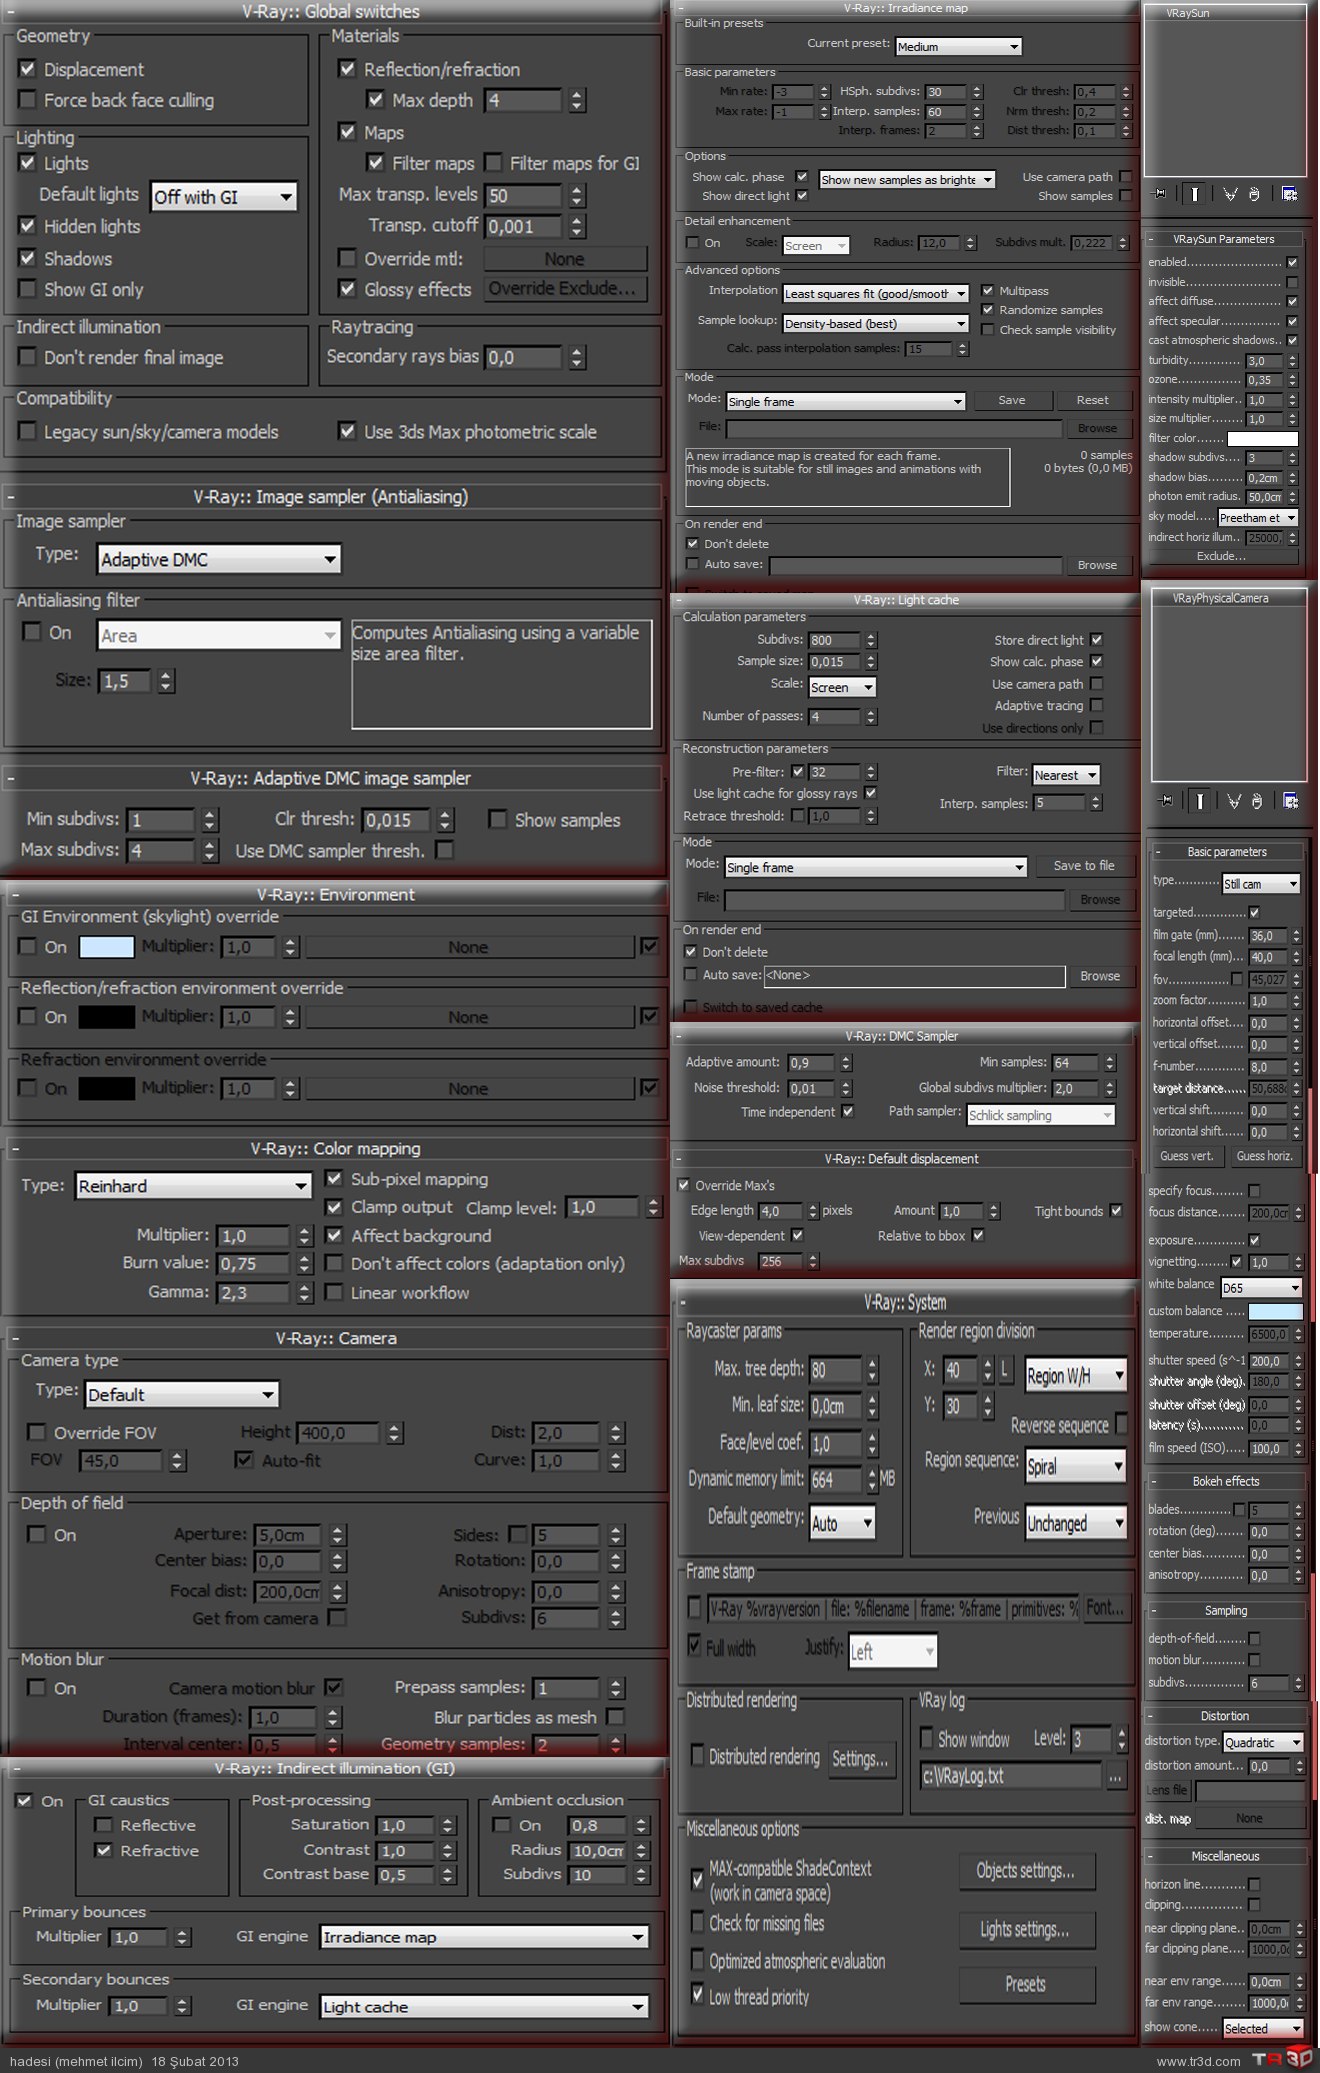1320x2073 pixels.
Task: Click Clr thresh field in Adaptive DMC sampler
Action: 397,821
